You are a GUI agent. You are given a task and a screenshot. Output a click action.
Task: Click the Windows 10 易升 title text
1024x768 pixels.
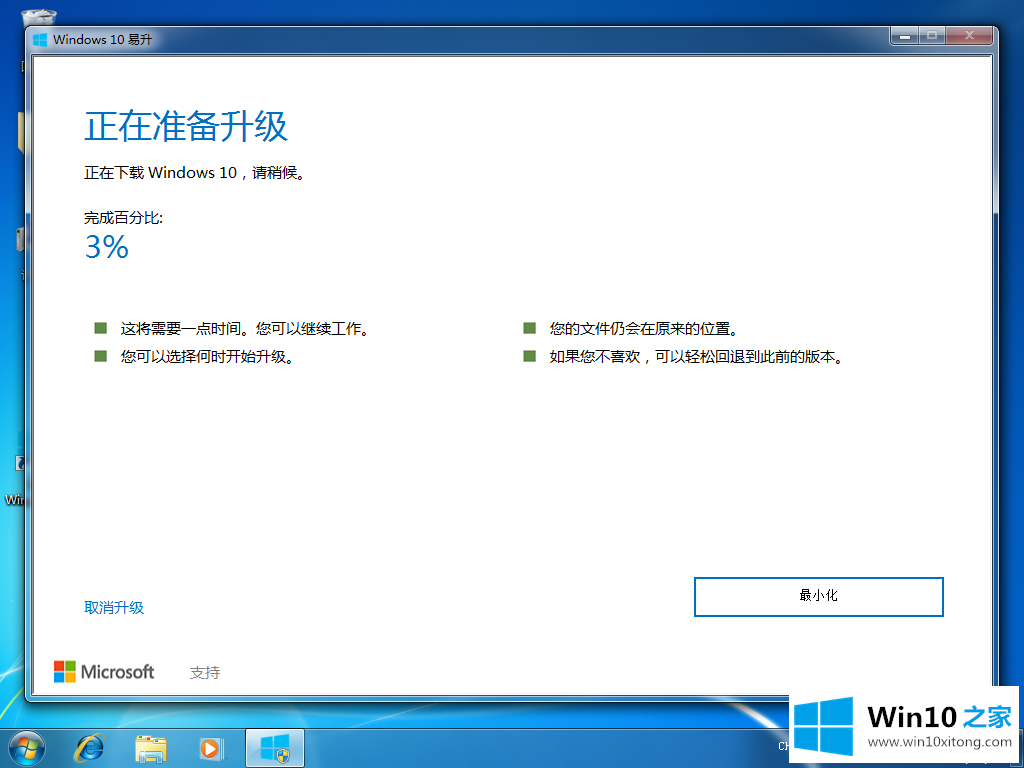[103, 40]
